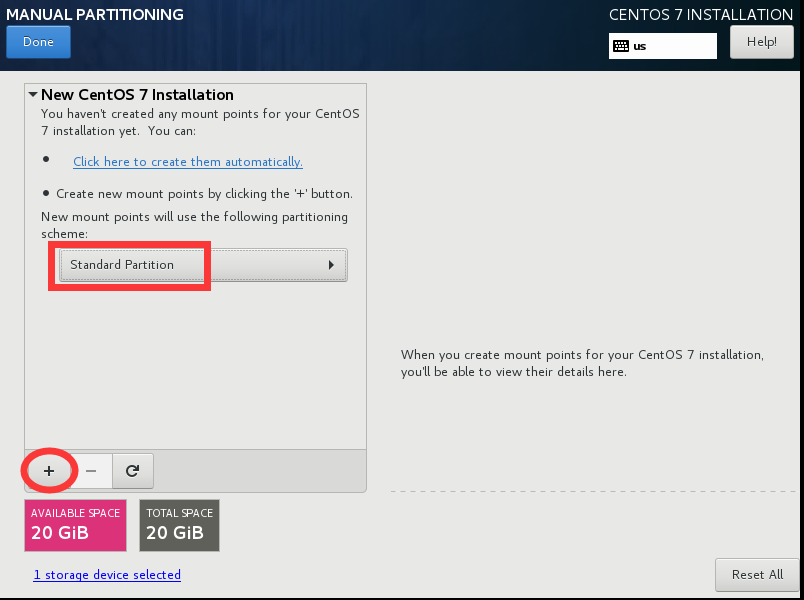Click the New CentOS 7 Installation heading text

tap(137, 95)
